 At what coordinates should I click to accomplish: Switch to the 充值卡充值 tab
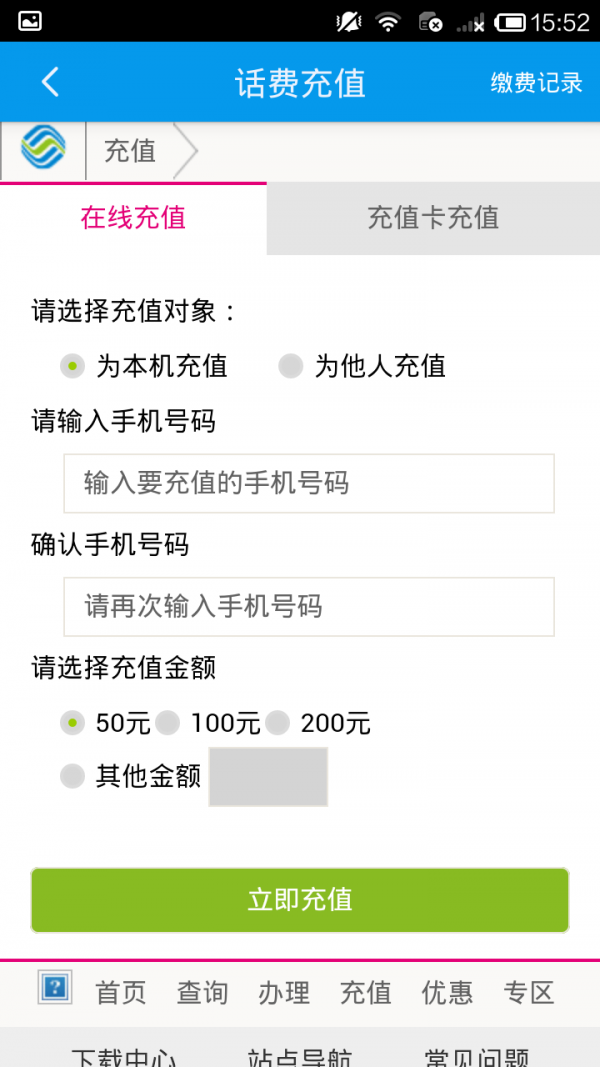pyautogui.click(x=432, y=217)
